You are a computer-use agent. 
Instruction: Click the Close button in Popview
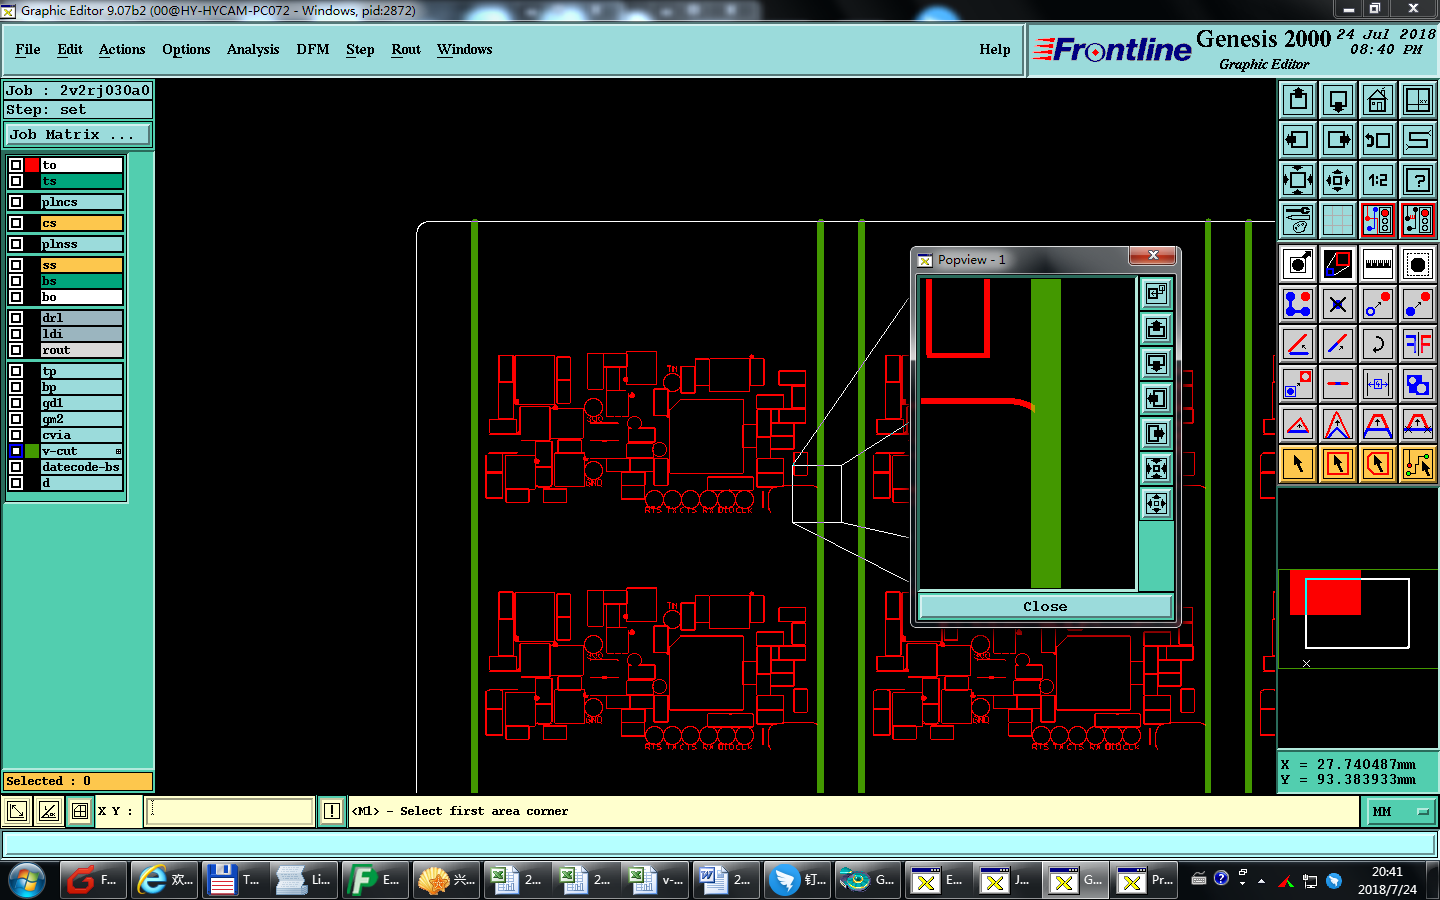[1045, 606]
